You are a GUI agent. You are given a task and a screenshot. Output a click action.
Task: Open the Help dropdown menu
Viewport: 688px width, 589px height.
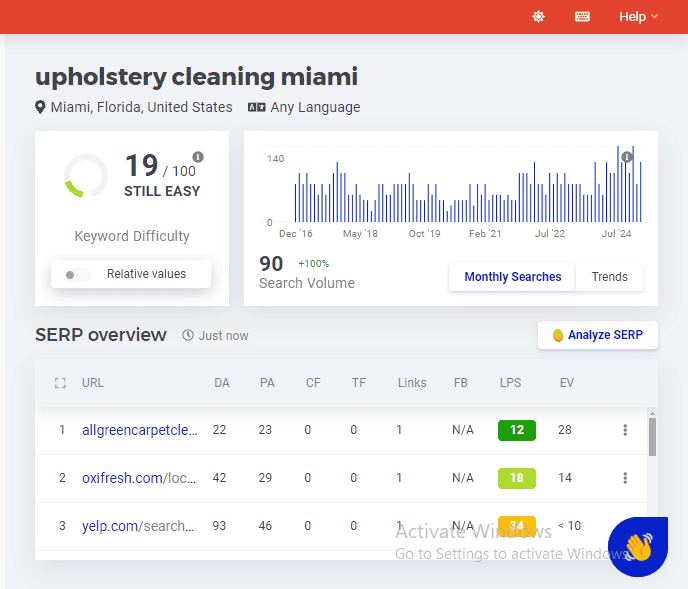(x=638, y=17)
